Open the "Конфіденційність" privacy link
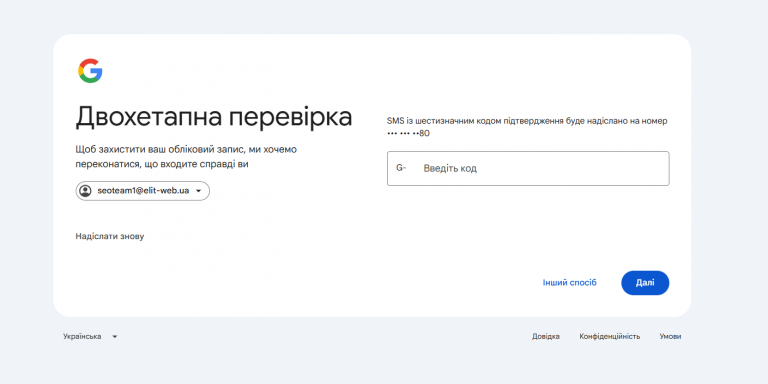This screenshot has width=768, height=384. pyautogui.click(x=610, y=336)
